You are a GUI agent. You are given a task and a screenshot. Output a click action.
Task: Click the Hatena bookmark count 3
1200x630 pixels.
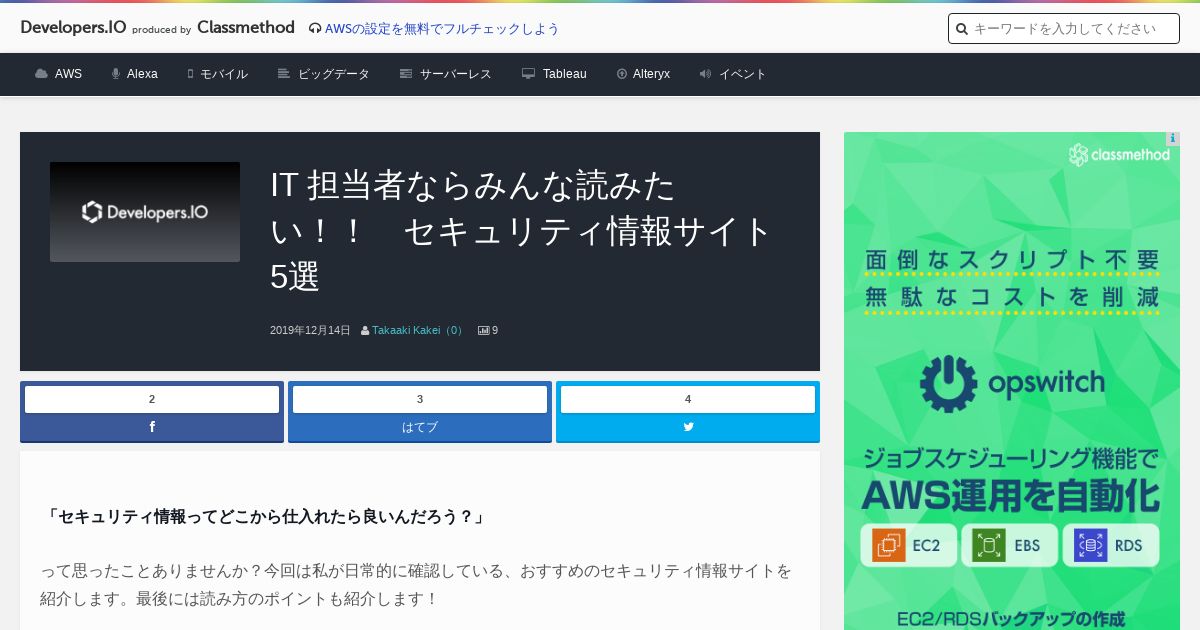point(420,399)
